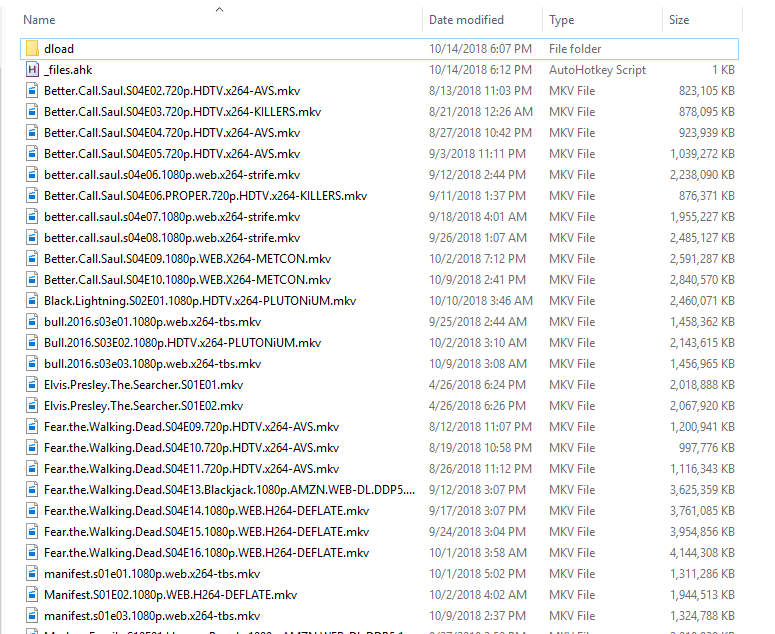Select better.call.saul.s04e06.1080p.web.x264-strife.mkv name
Viewport: 775px width, 634px height.
pos(172,175)
